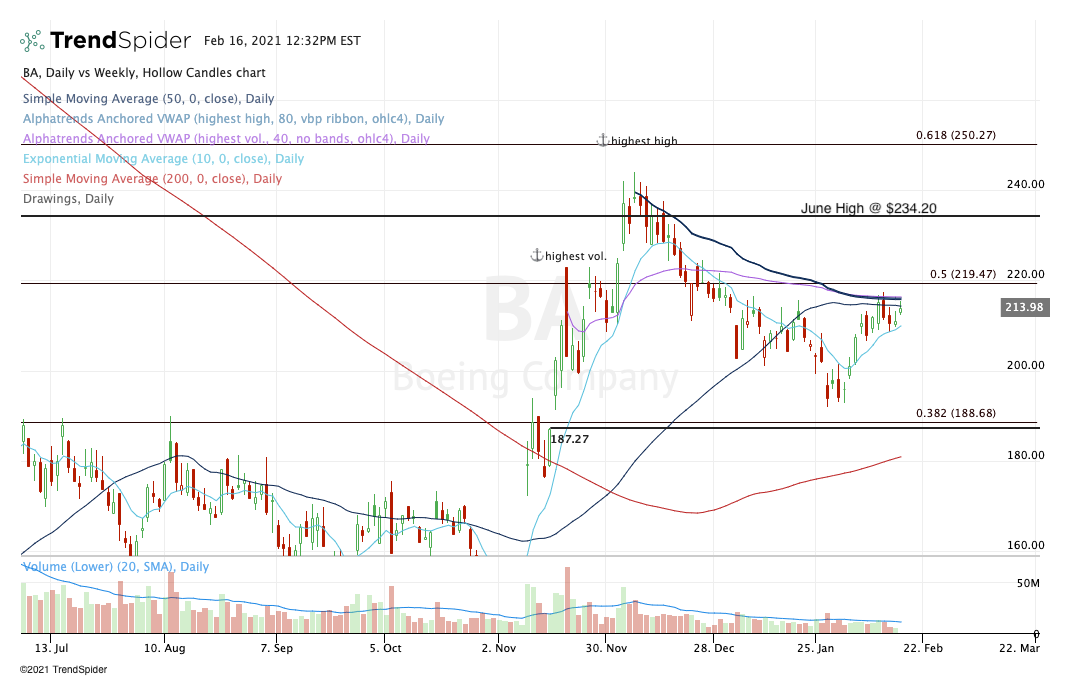Click the 2. Nov date axis label
The width and height of the screenshot is (1070, 679).
tap(498, 648)
